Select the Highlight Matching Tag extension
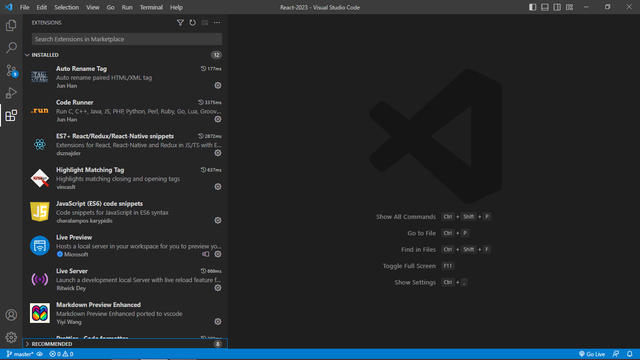The width and height of the screenshot is (640, 360). [90, 170]
